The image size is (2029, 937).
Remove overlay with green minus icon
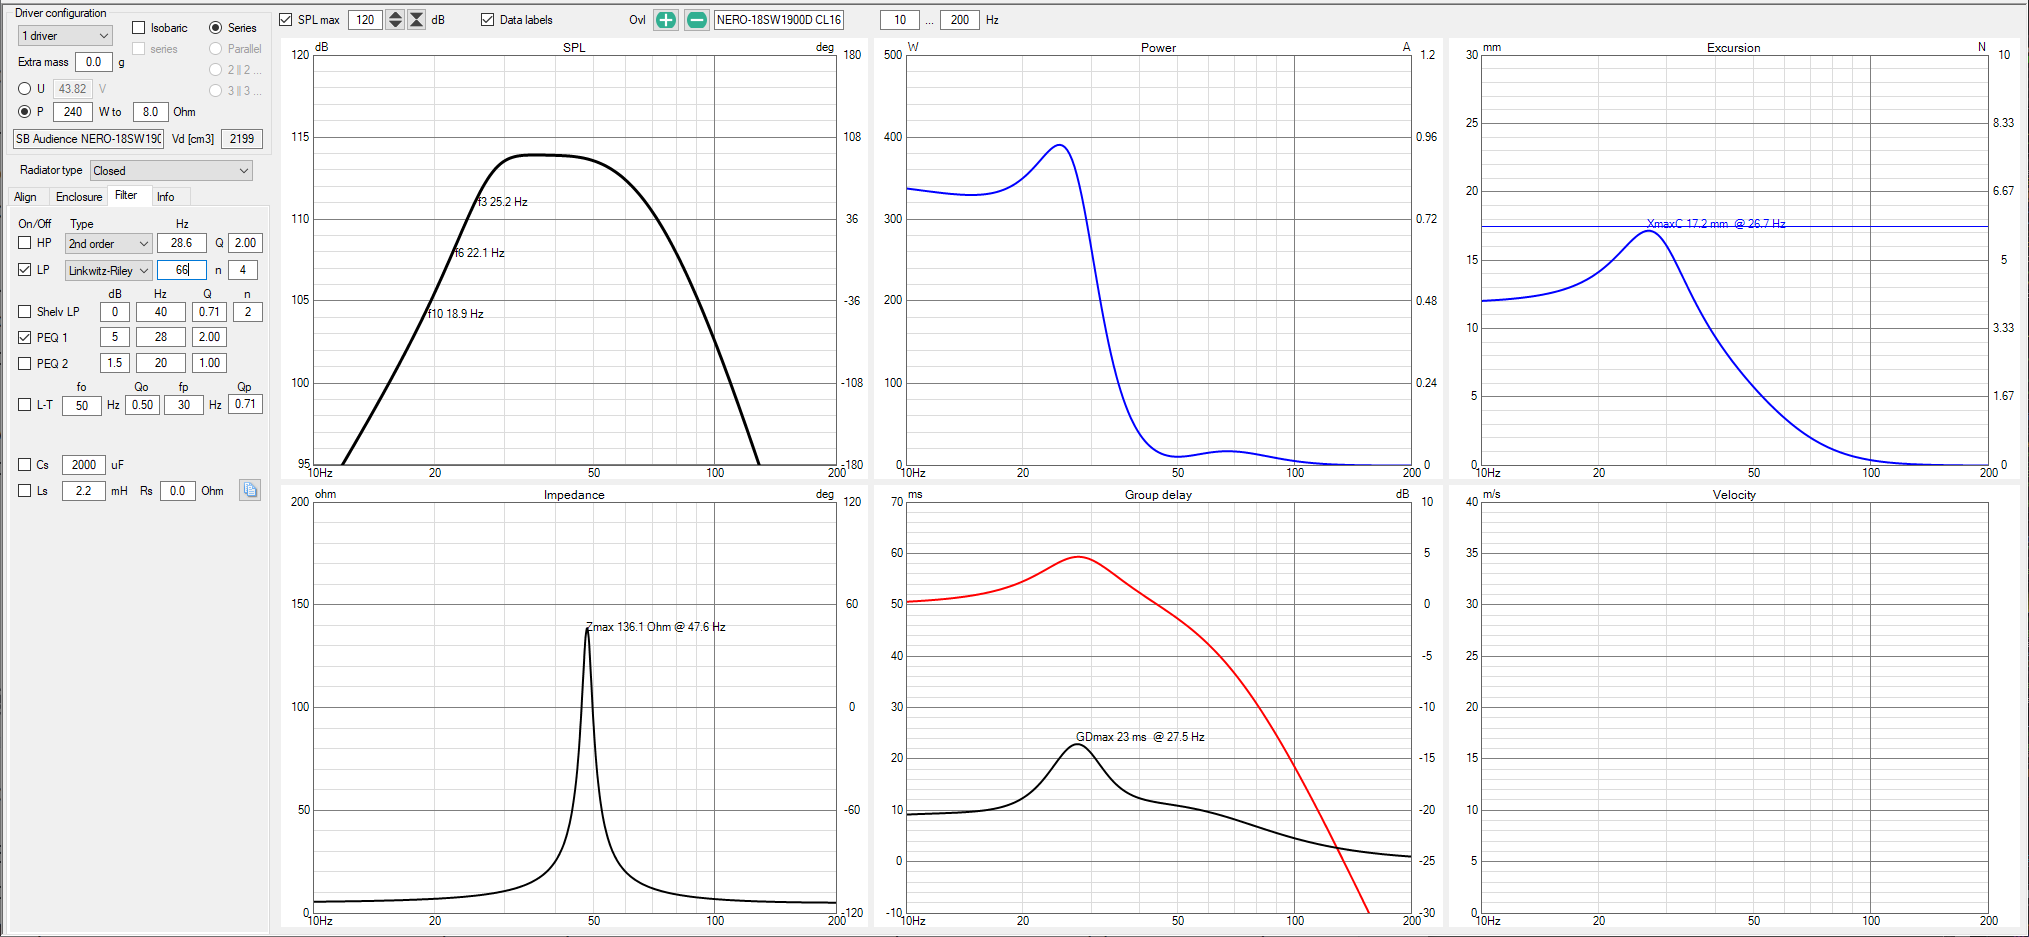(x=697, y=20)
